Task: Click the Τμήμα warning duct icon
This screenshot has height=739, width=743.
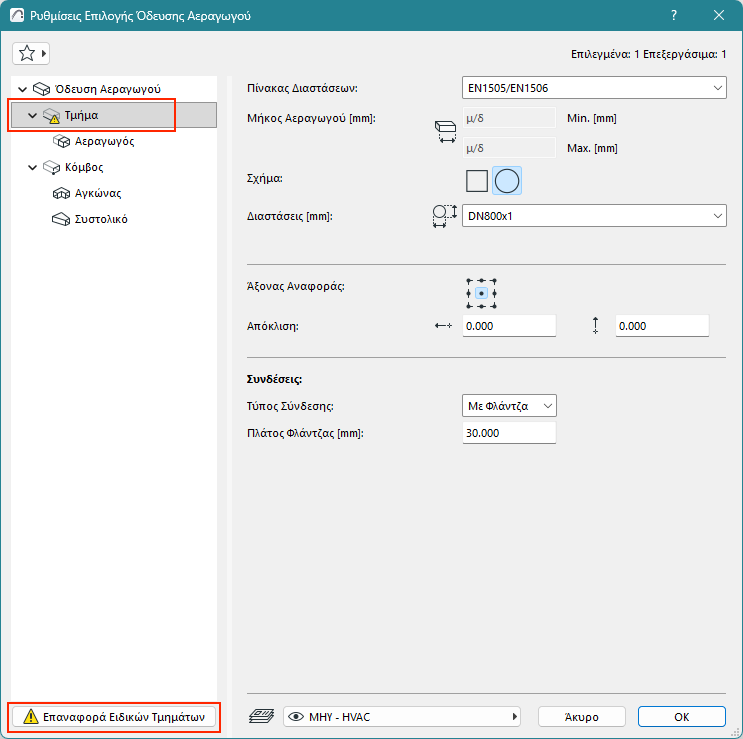Action: 51,116
